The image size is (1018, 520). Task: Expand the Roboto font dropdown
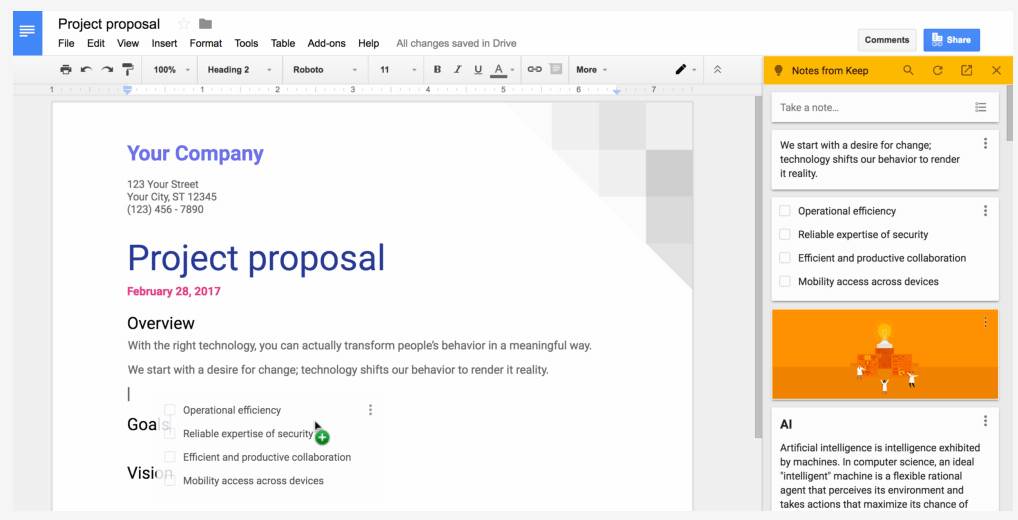click(324, 70)
